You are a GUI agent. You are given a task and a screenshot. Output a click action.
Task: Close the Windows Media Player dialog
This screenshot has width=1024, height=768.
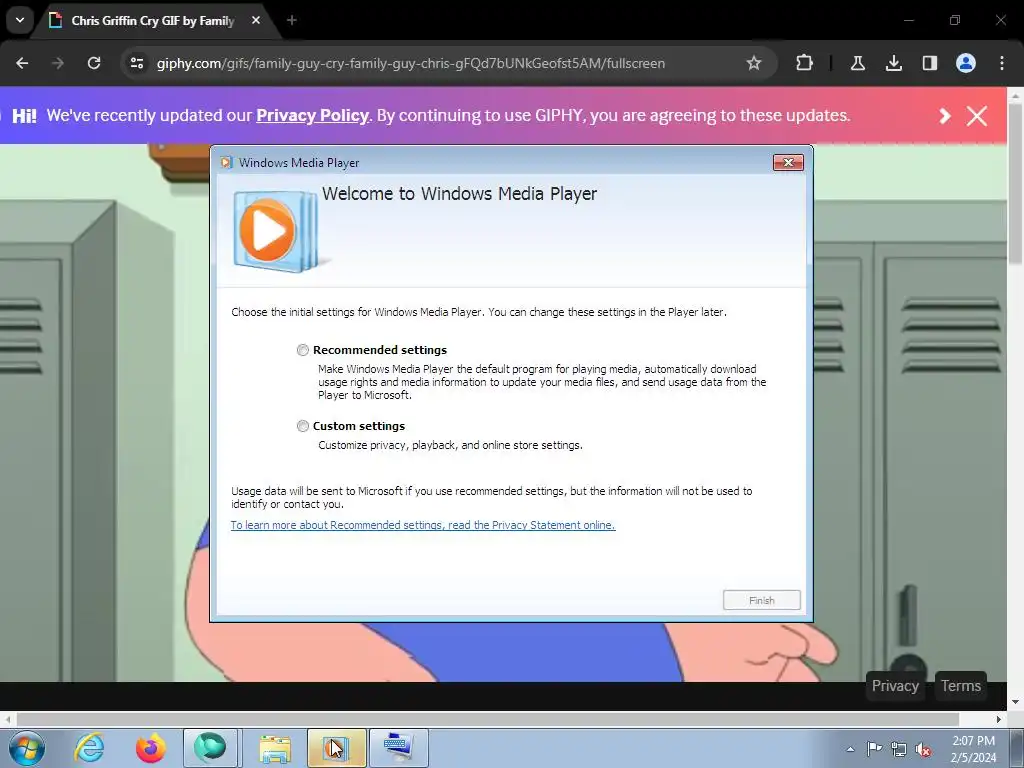tap(788, 163)
